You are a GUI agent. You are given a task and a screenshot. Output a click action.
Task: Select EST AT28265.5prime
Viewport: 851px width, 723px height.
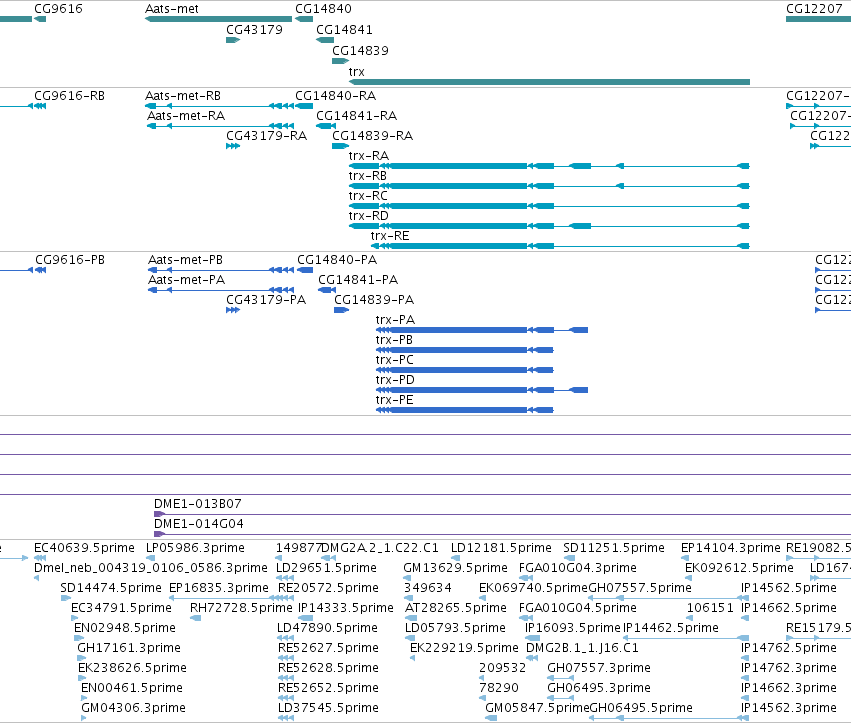pyautogui.click(x=456, y=608)
